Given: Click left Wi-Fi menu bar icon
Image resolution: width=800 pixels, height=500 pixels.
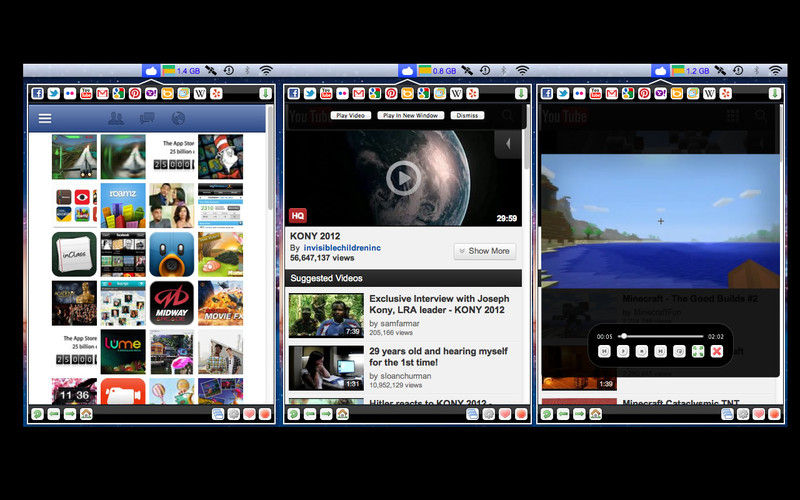Looking at the screenshot, I should pyautogui.click(x=266, y=70).
